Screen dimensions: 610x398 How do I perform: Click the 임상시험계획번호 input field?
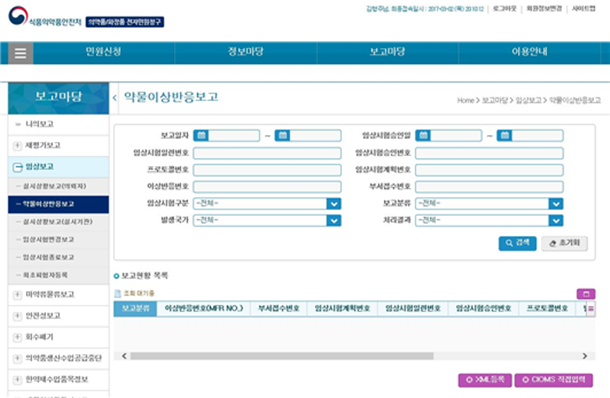[489, 170]
